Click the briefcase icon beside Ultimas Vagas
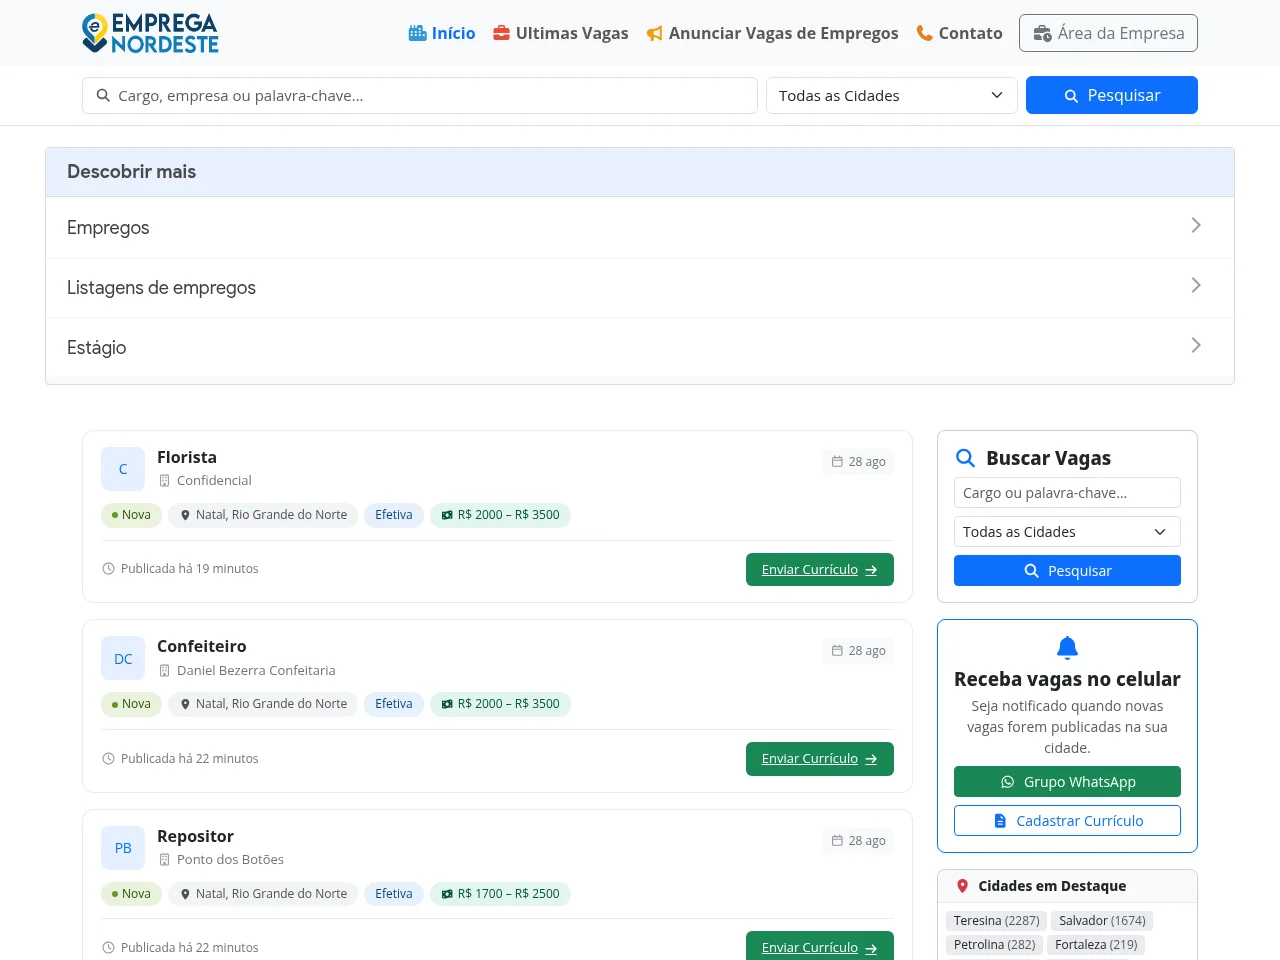Viewport: 1280px width, 960px height. tap(502, 33)
